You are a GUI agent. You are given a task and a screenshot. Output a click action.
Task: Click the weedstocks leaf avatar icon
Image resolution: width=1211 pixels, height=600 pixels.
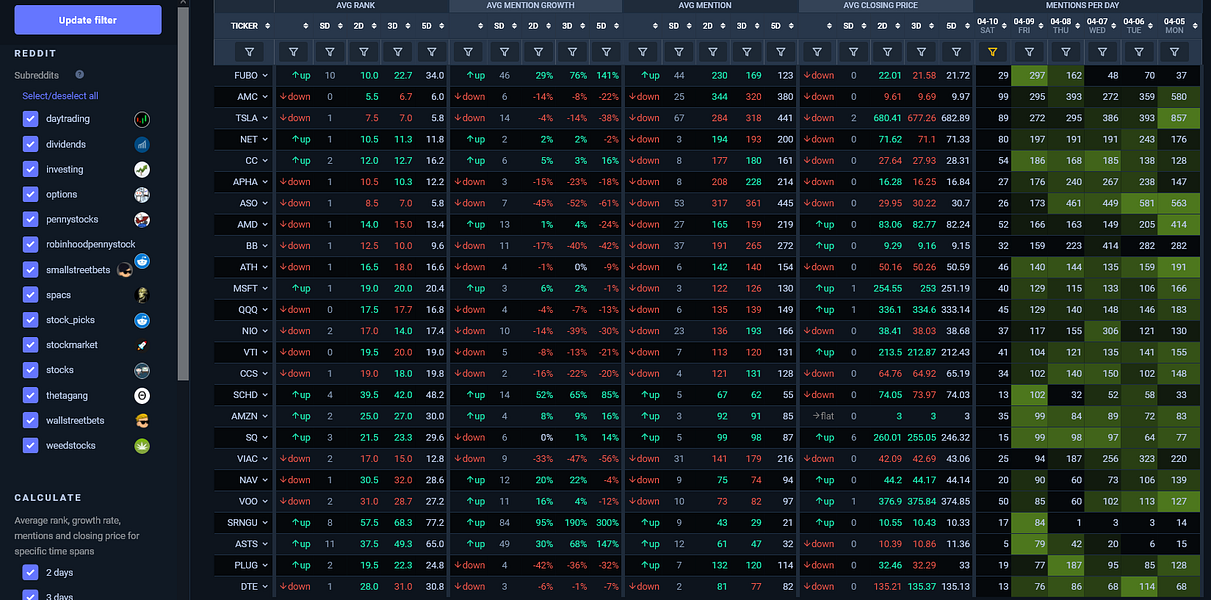pyautogui.click(x=142, y=445)
